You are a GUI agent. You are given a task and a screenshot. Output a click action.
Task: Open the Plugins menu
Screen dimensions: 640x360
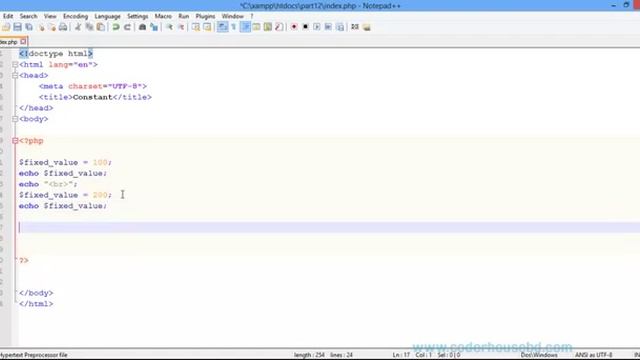205,16
